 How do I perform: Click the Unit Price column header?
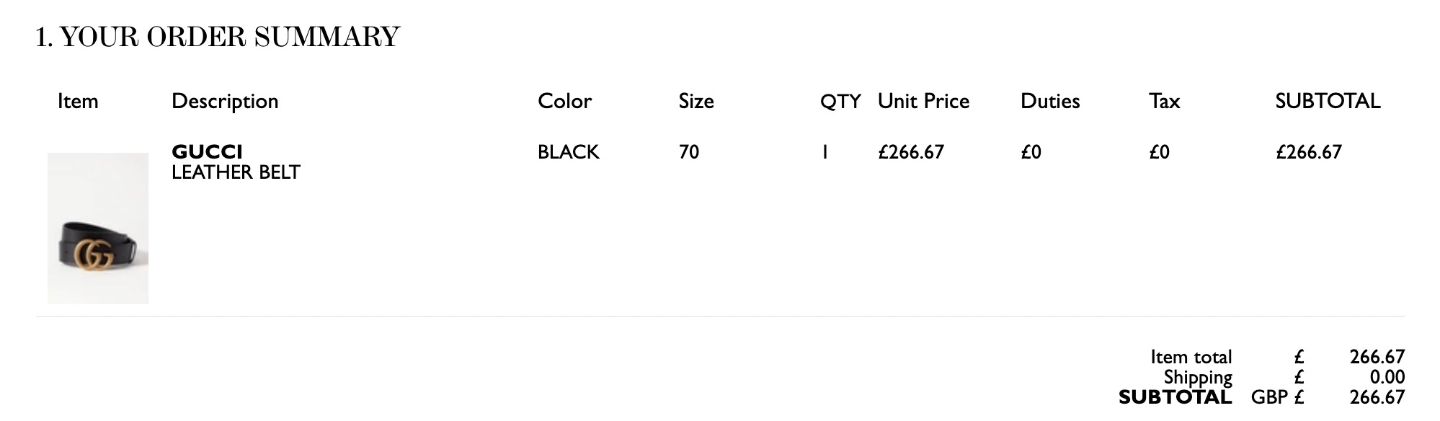point(924,101)
